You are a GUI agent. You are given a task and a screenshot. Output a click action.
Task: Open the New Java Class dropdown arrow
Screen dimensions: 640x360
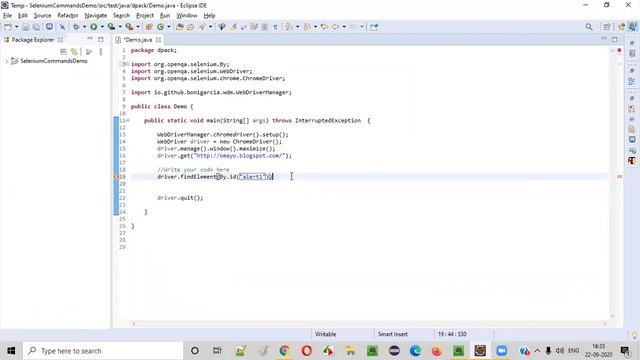tap(169, 27)
